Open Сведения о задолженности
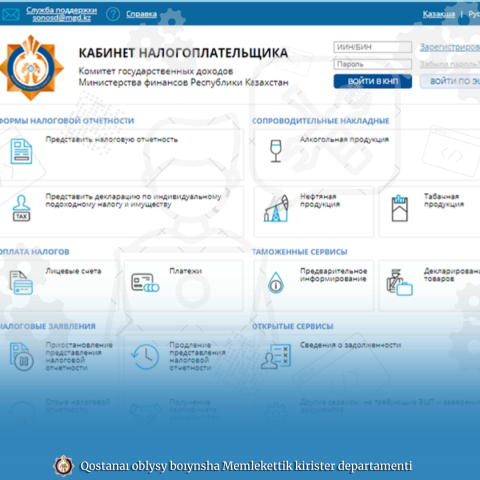 [x=350, y=345]
